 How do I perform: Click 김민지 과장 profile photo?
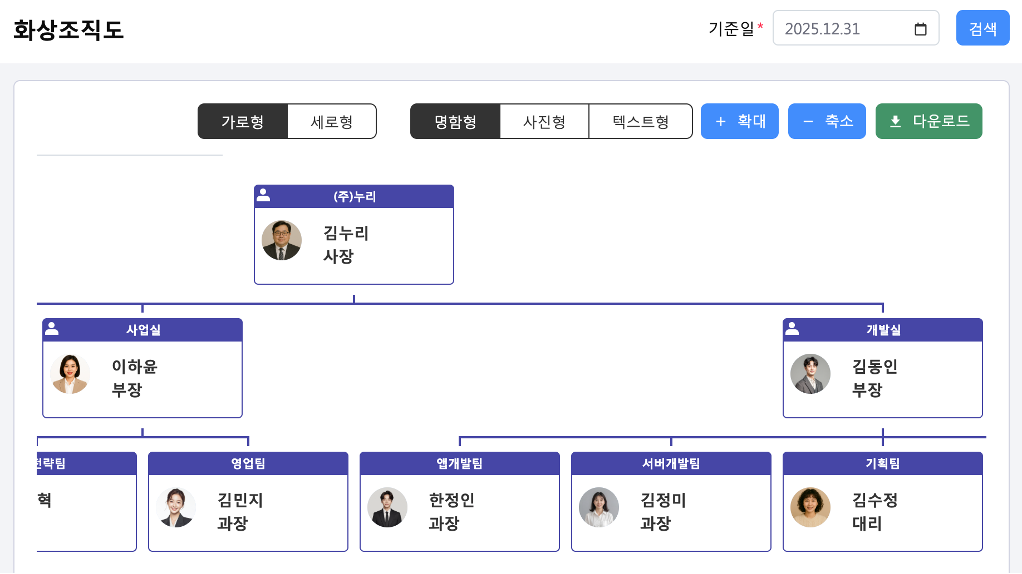(176, 507)
